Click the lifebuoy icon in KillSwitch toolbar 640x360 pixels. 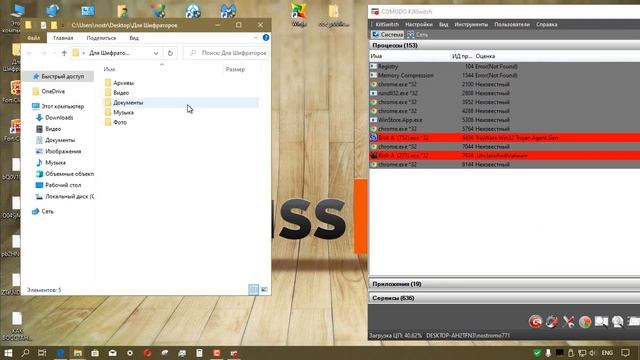pos(552,322)
